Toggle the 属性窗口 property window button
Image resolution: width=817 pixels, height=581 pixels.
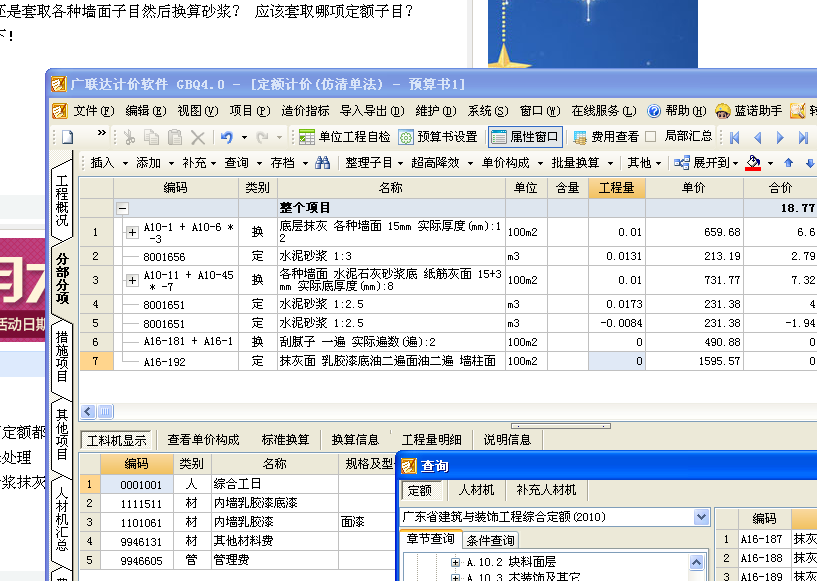525,137
